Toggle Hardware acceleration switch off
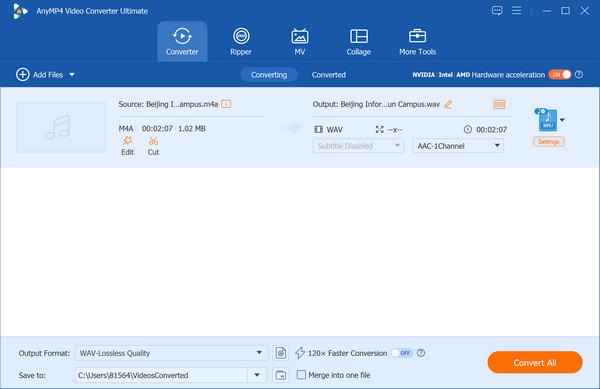Screen dimensions: 600x389 [x=560, y=75]
